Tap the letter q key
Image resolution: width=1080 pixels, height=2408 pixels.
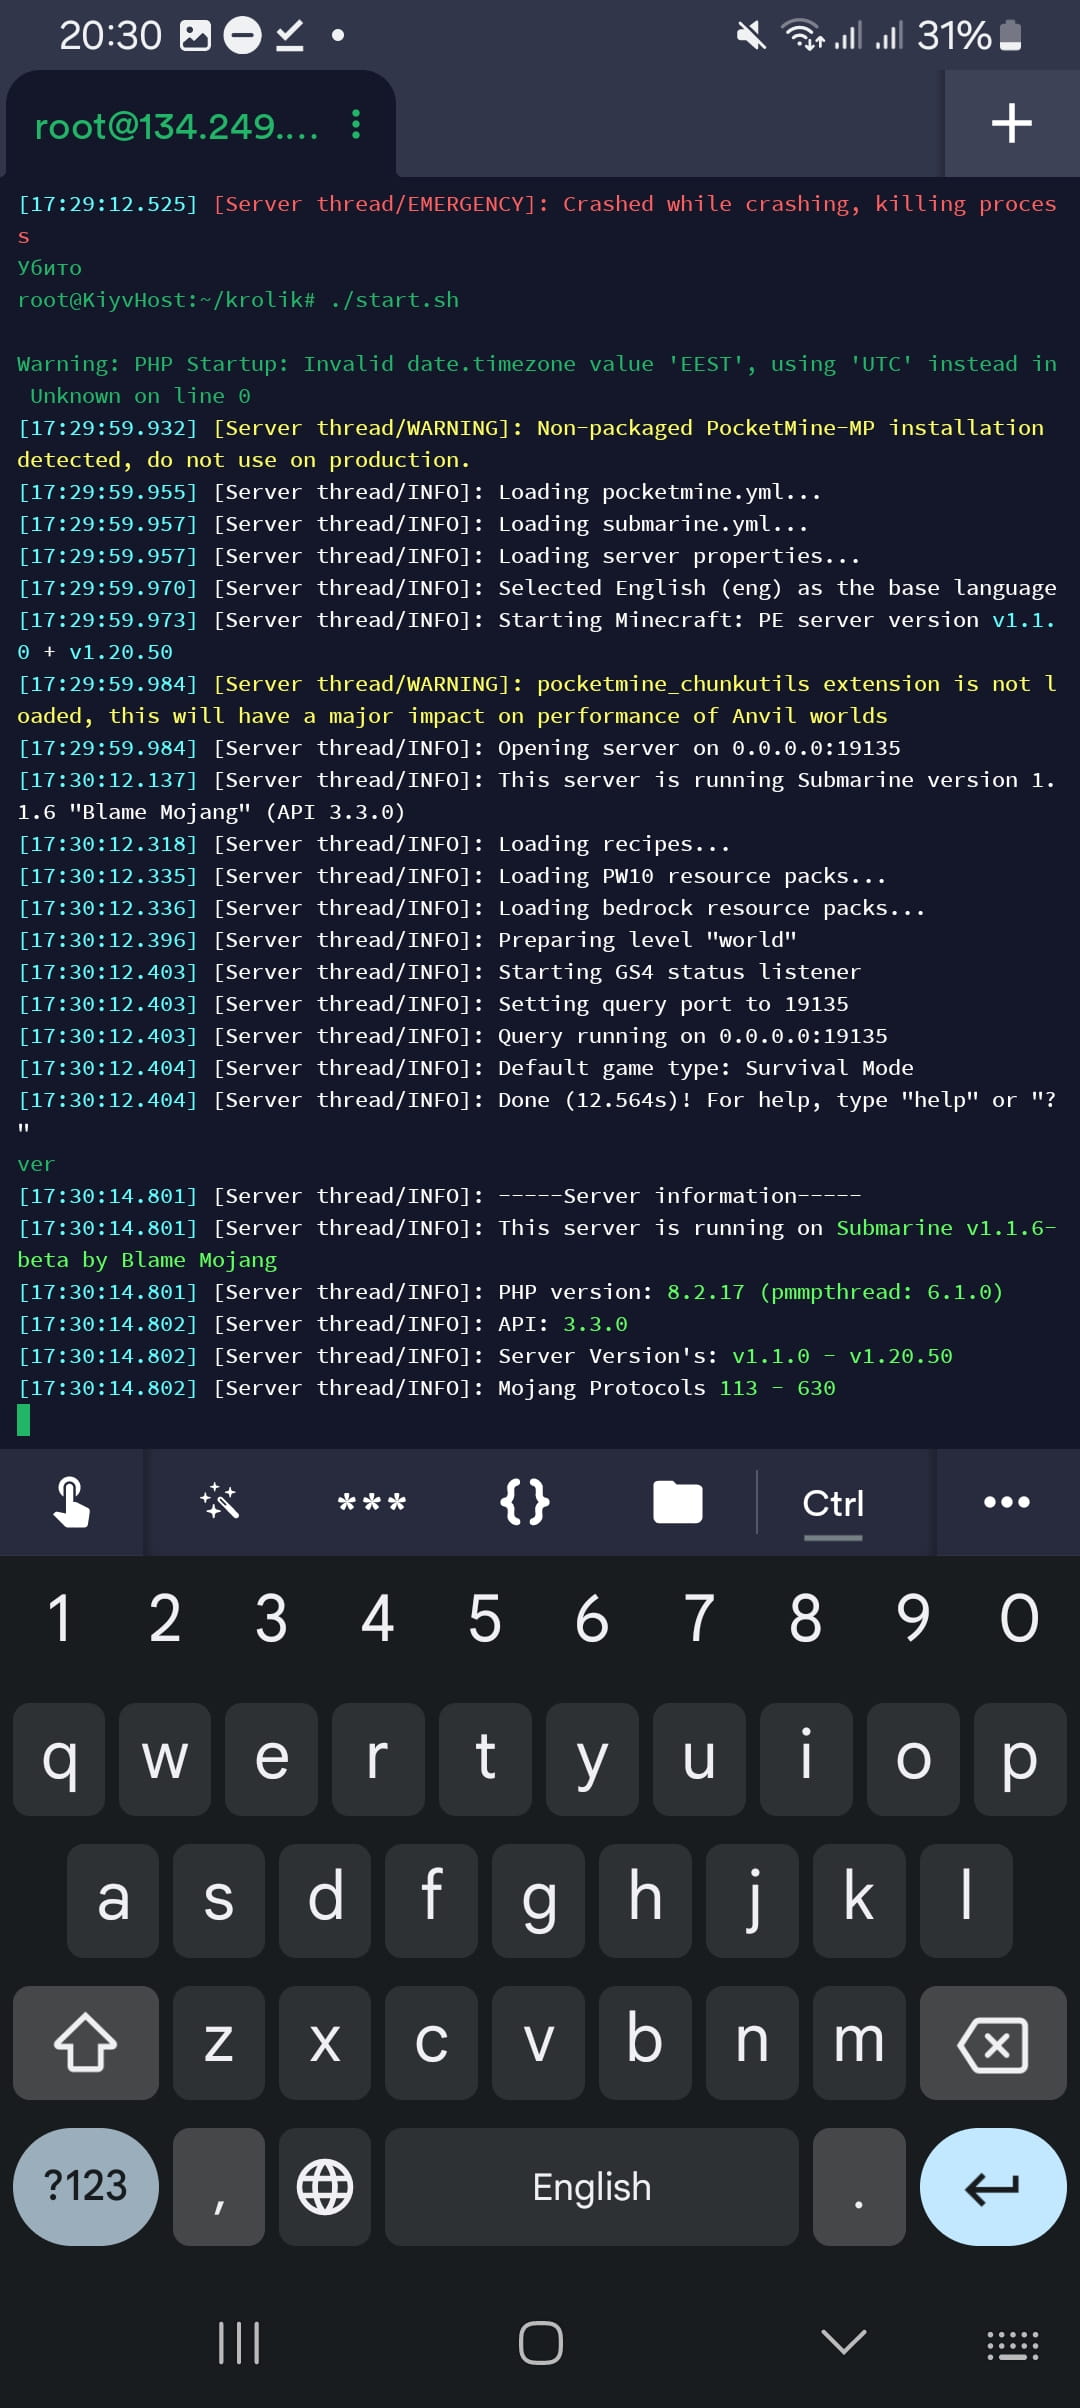tap(59, 1759)
